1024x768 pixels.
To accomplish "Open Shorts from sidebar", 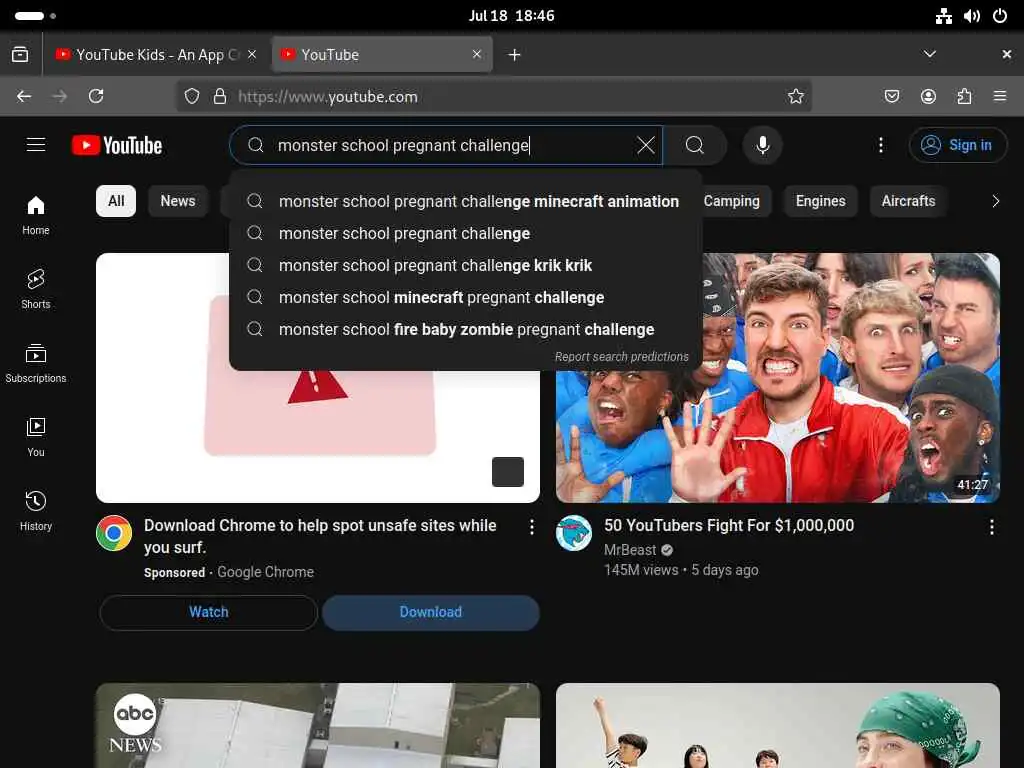I will pos(36,289).
